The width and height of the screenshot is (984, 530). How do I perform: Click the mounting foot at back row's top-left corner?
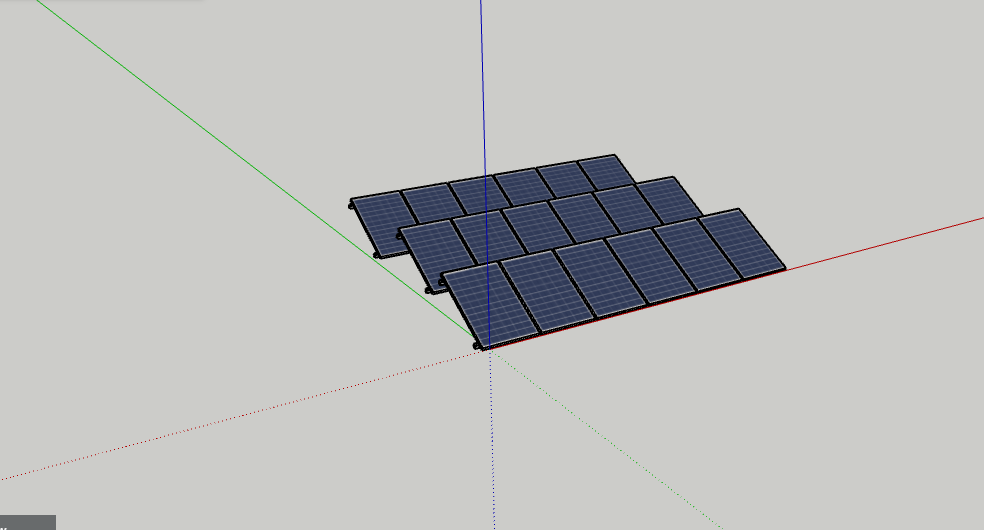tap(351, 205)
